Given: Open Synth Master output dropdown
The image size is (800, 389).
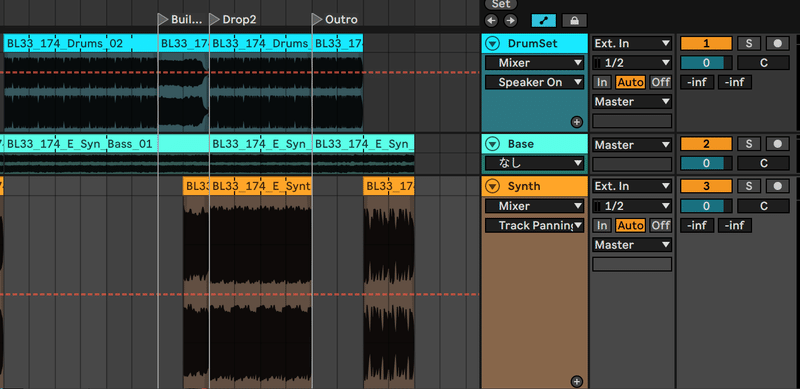Looking at the screenshot, I should [632, 245].
